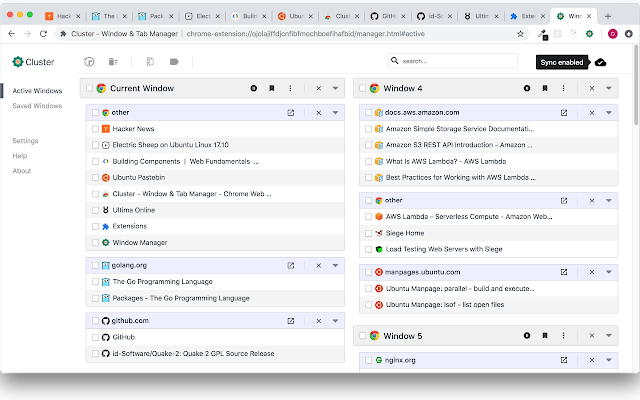Open the more options menu of Current Window

pos(290,88)
